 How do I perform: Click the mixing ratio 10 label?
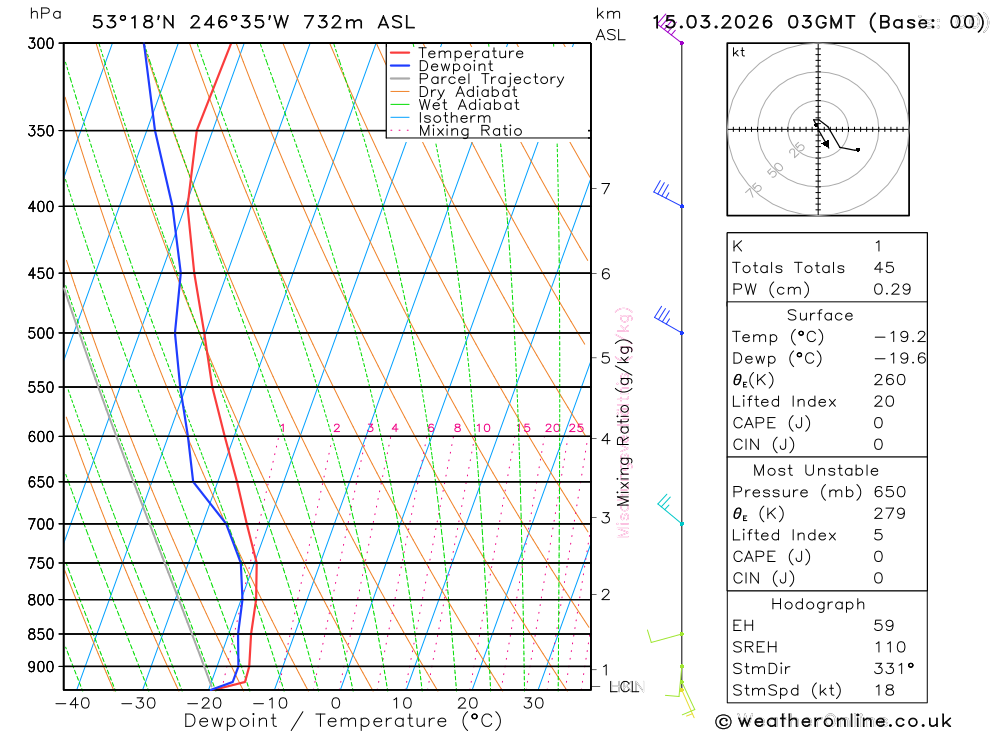[x=483, y=428]
